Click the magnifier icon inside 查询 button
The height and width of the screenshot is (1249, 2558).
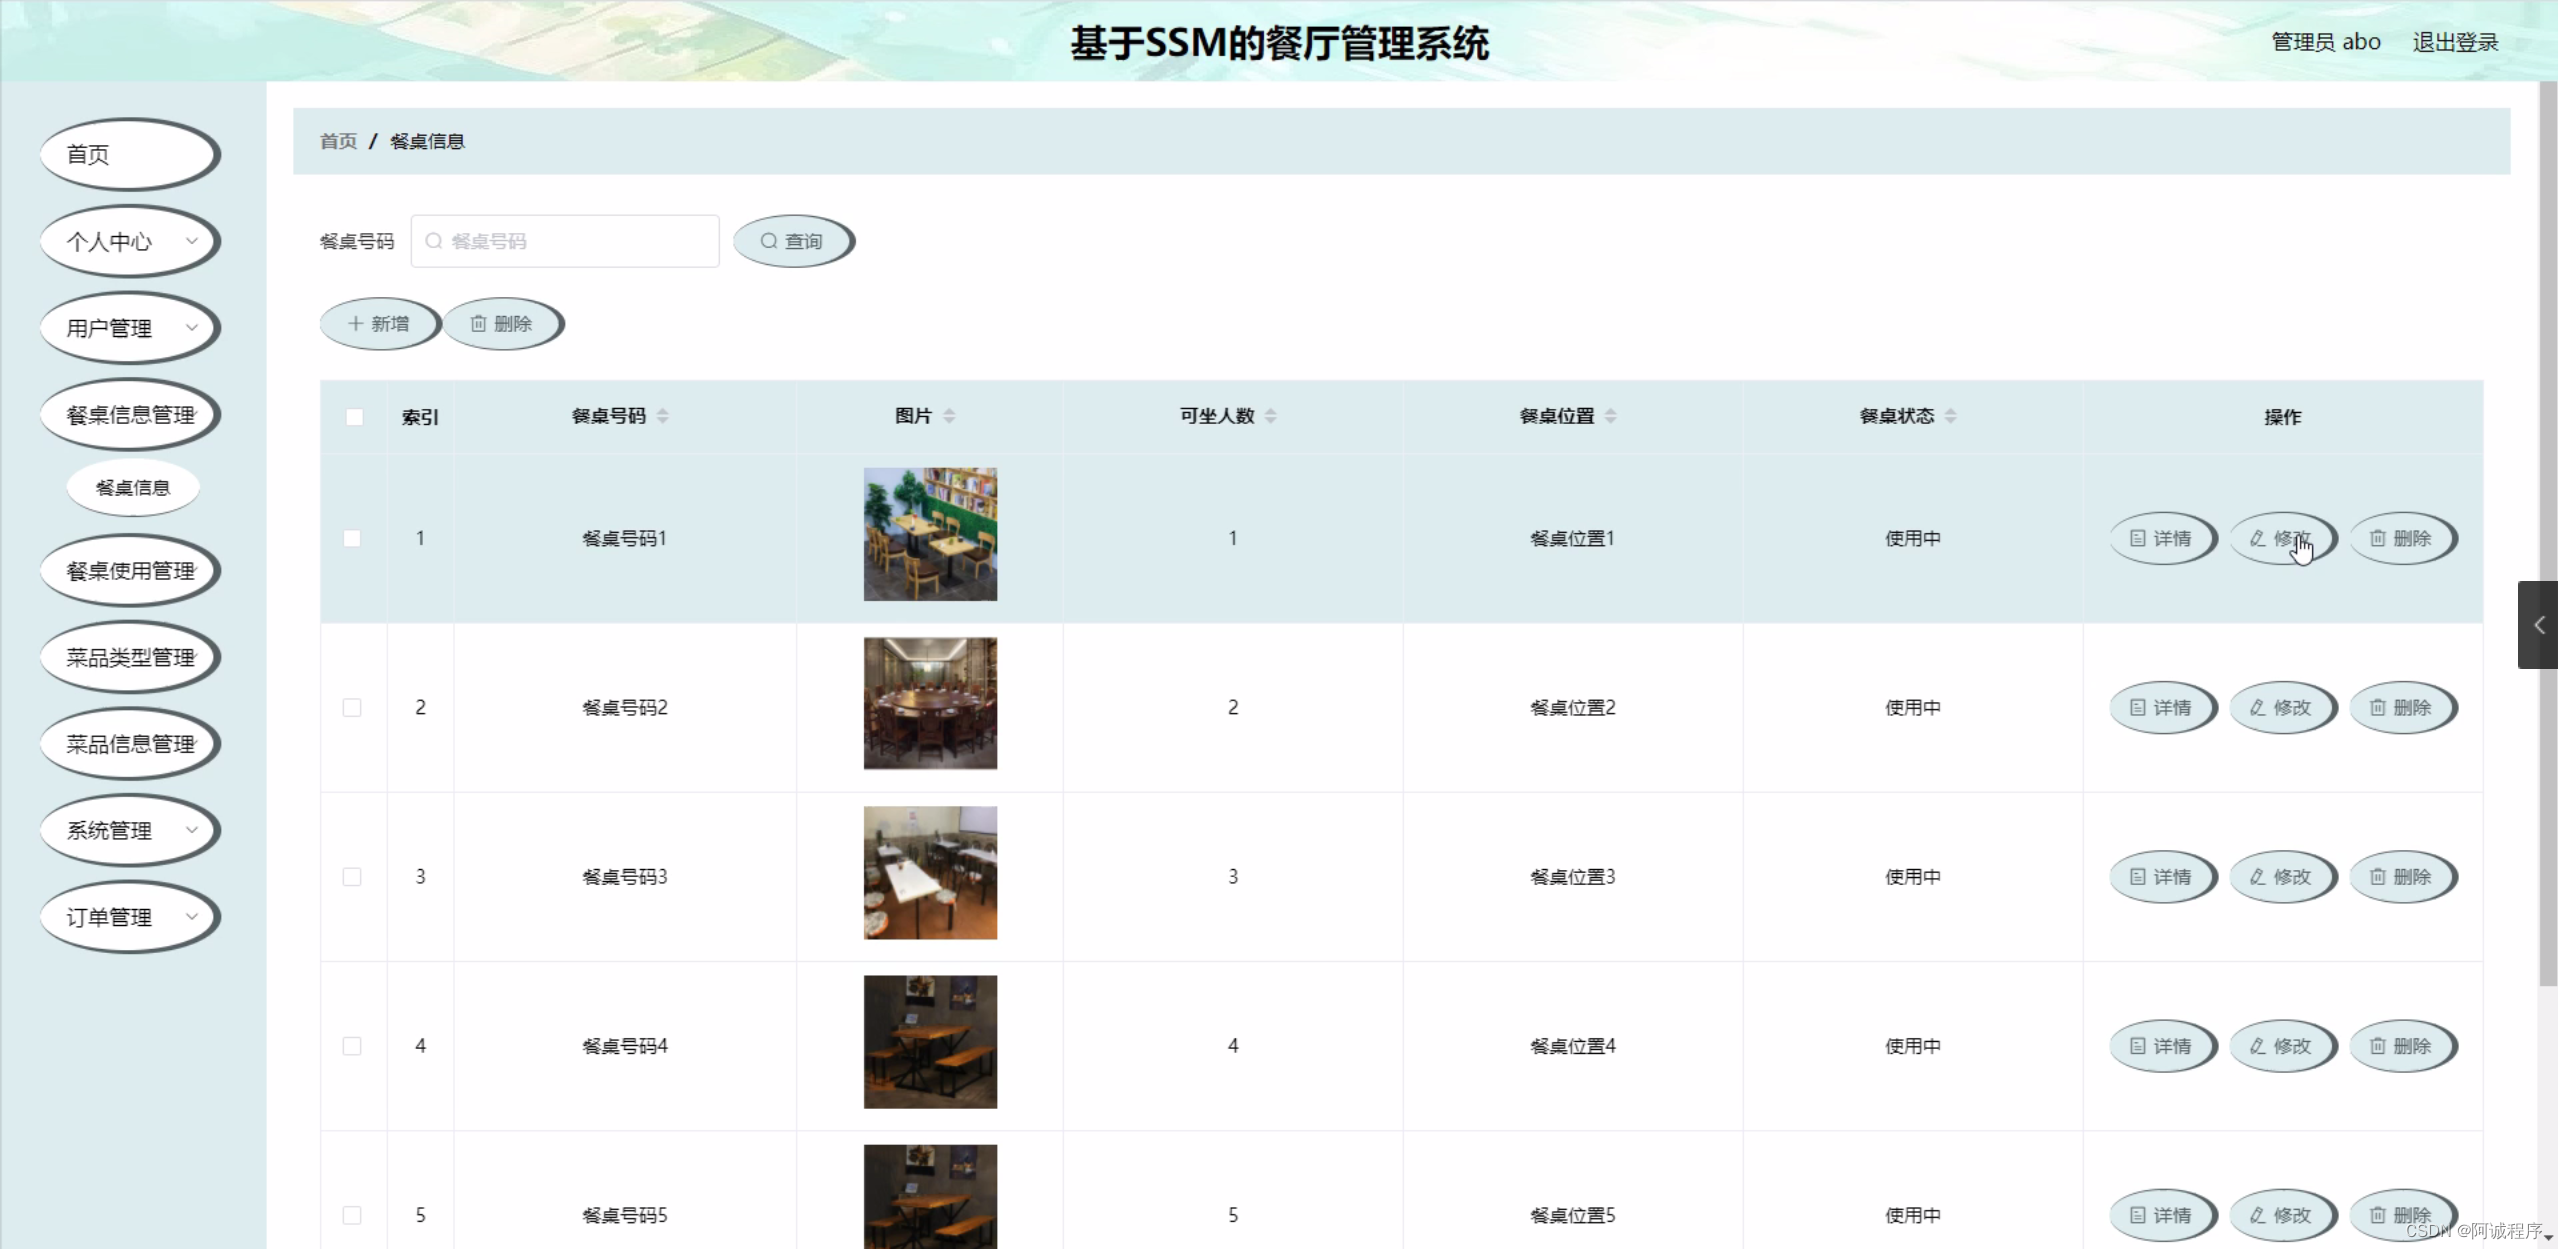click(768, 240)
